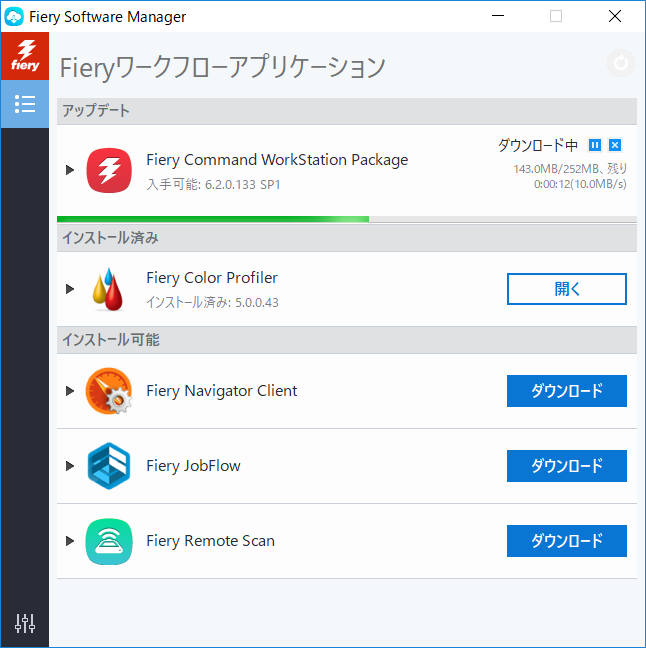646x648 pixels.
Task: Click the Fiery Remote Scan name
Action: (210, 541)
